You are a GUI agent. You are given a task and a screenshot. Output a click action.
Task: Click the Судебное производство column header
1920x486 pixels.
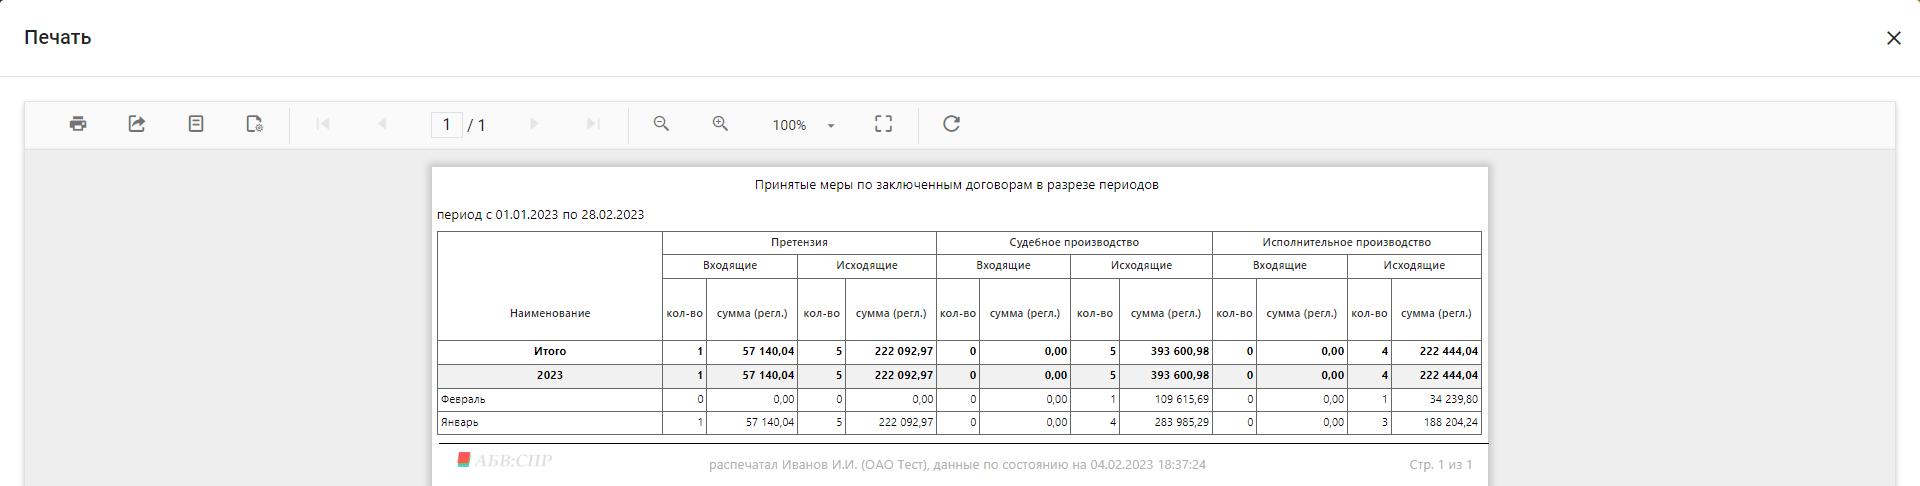(1074, 242)
